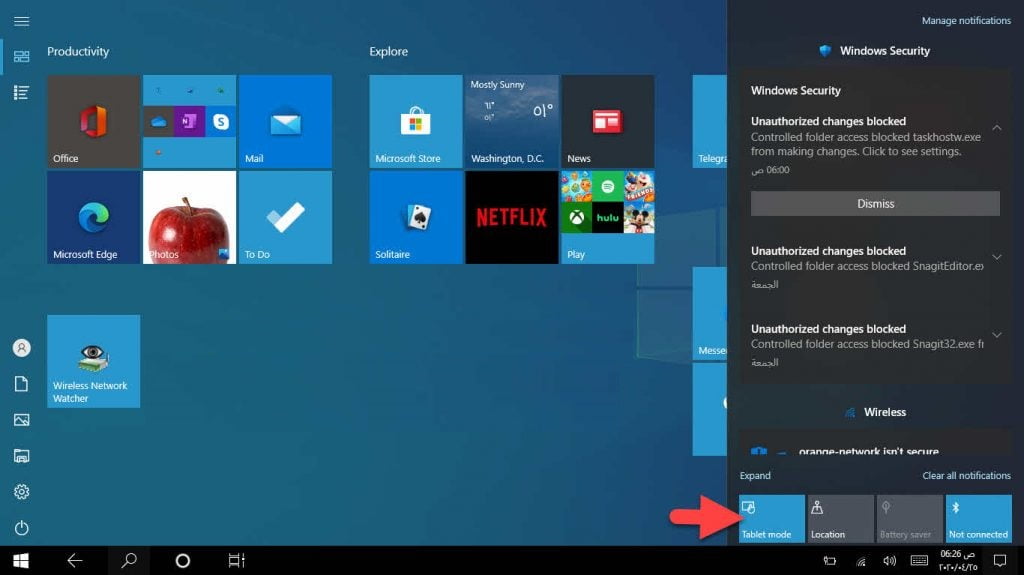Open File Explorer icon in Start sidebar
1024x575 pixels.
[x=22, y=456]
